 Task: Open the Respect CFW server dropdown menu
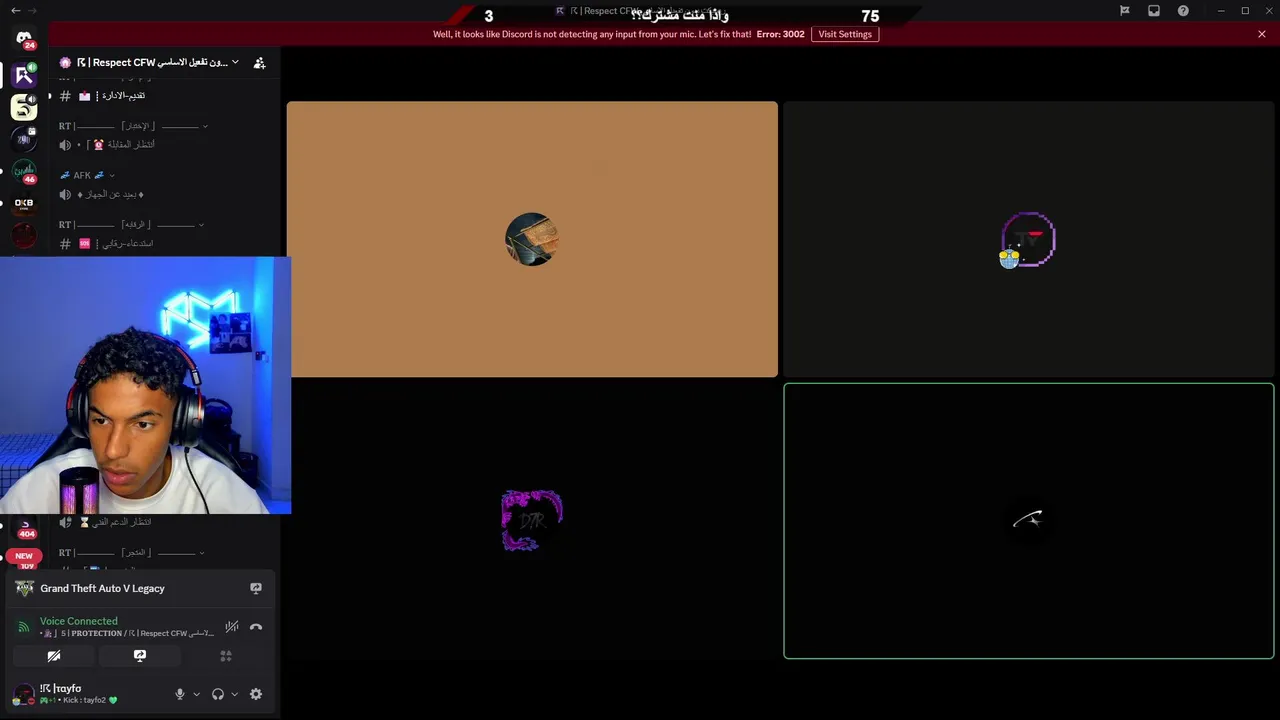point(150,62)
